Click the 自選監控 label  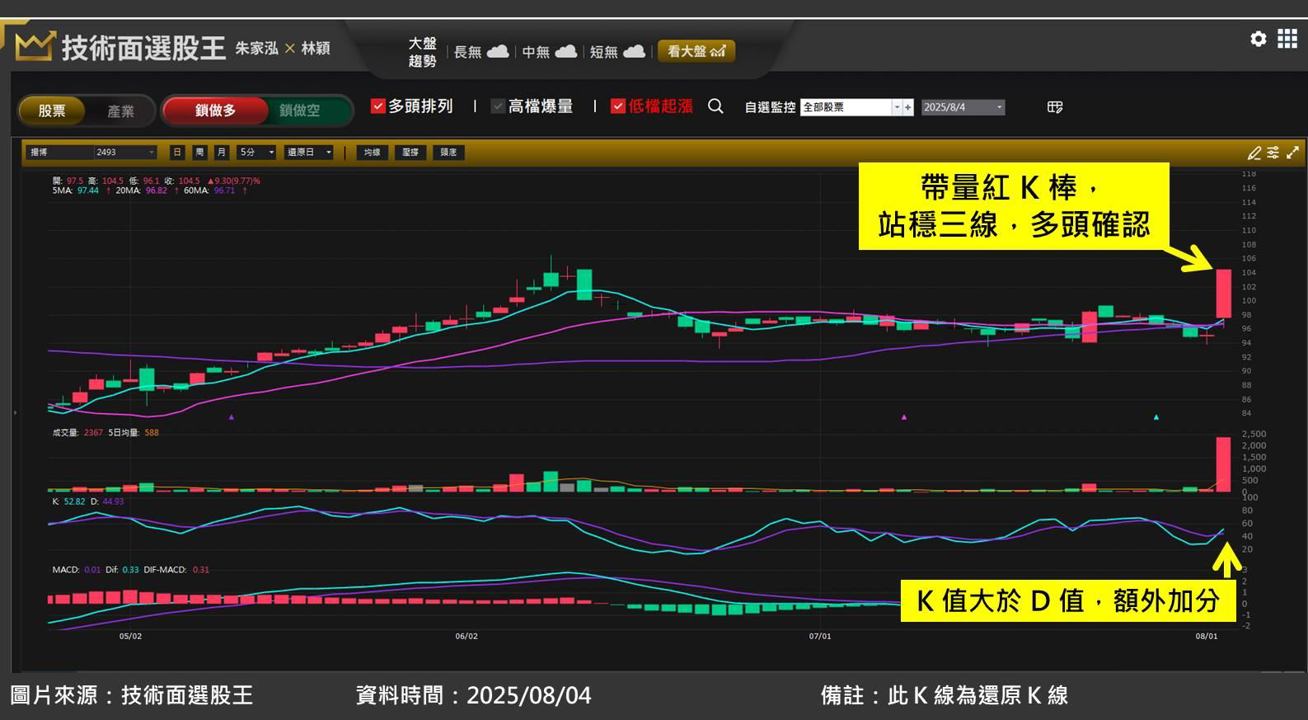770,107
